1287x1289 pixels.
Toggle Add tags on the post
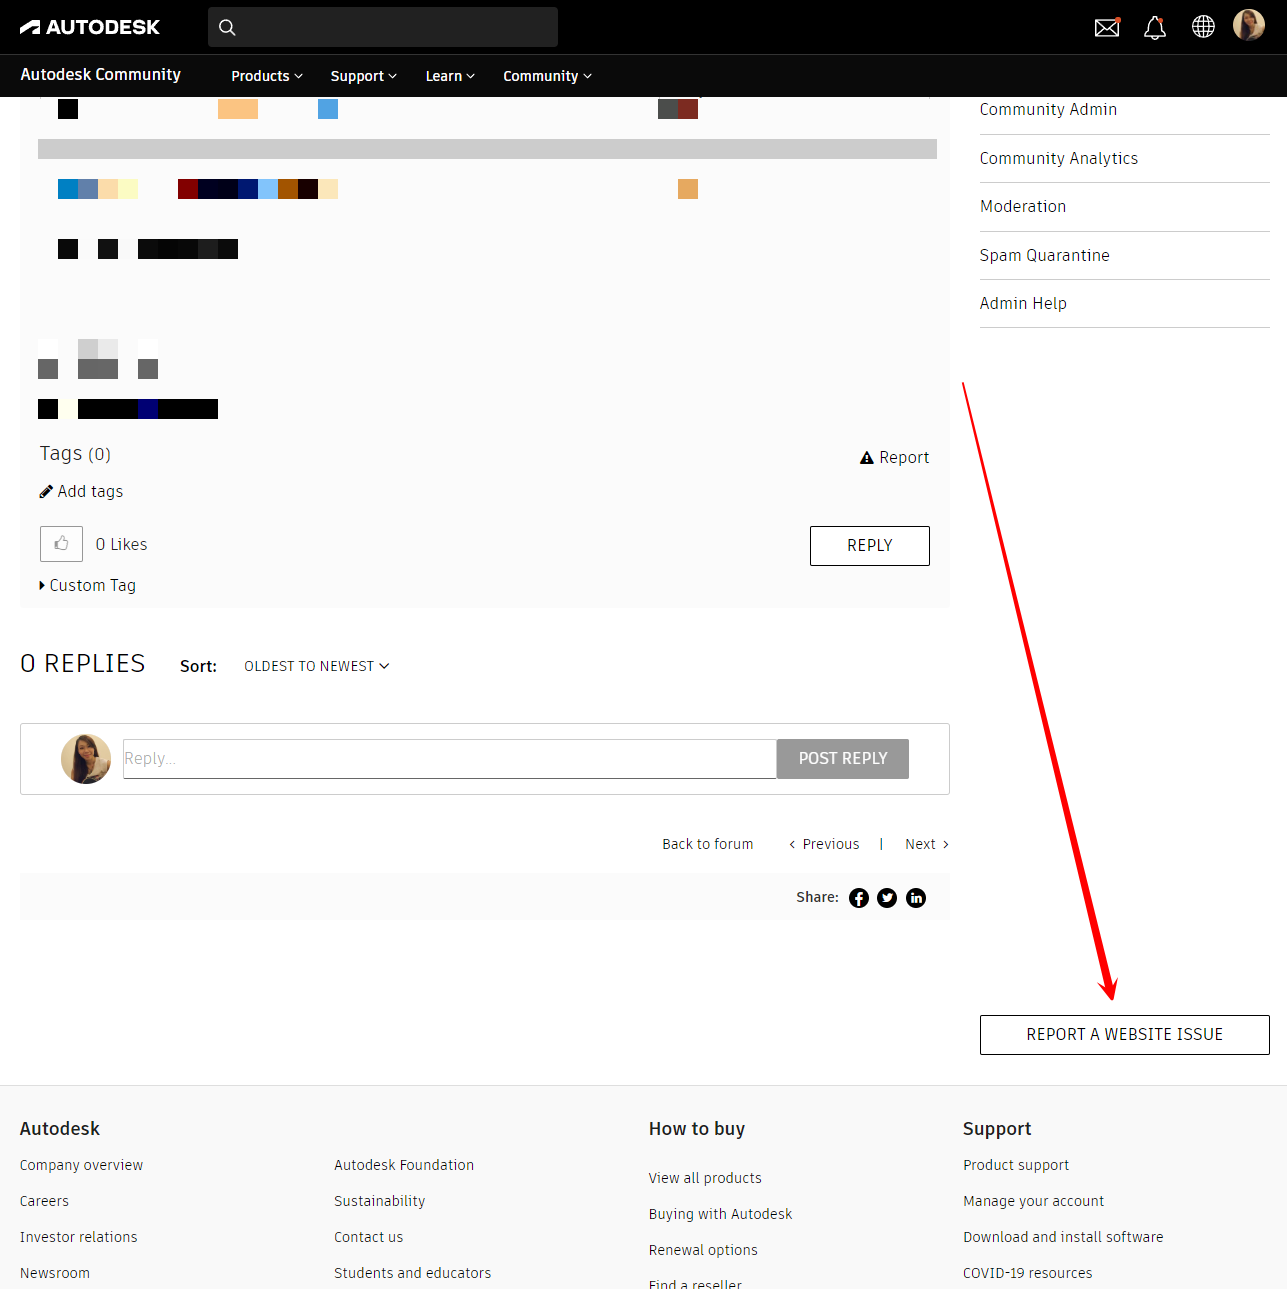tap(80, 491)
